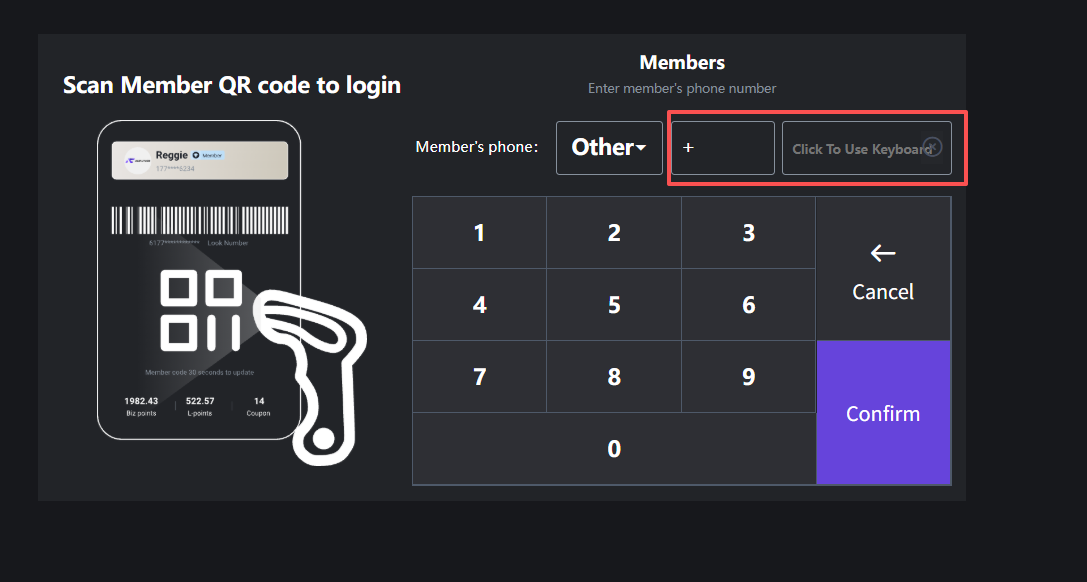Viewport: 1087px width, 582px height.
Task: Cancel the member login
Action: (x=883, y=270)
